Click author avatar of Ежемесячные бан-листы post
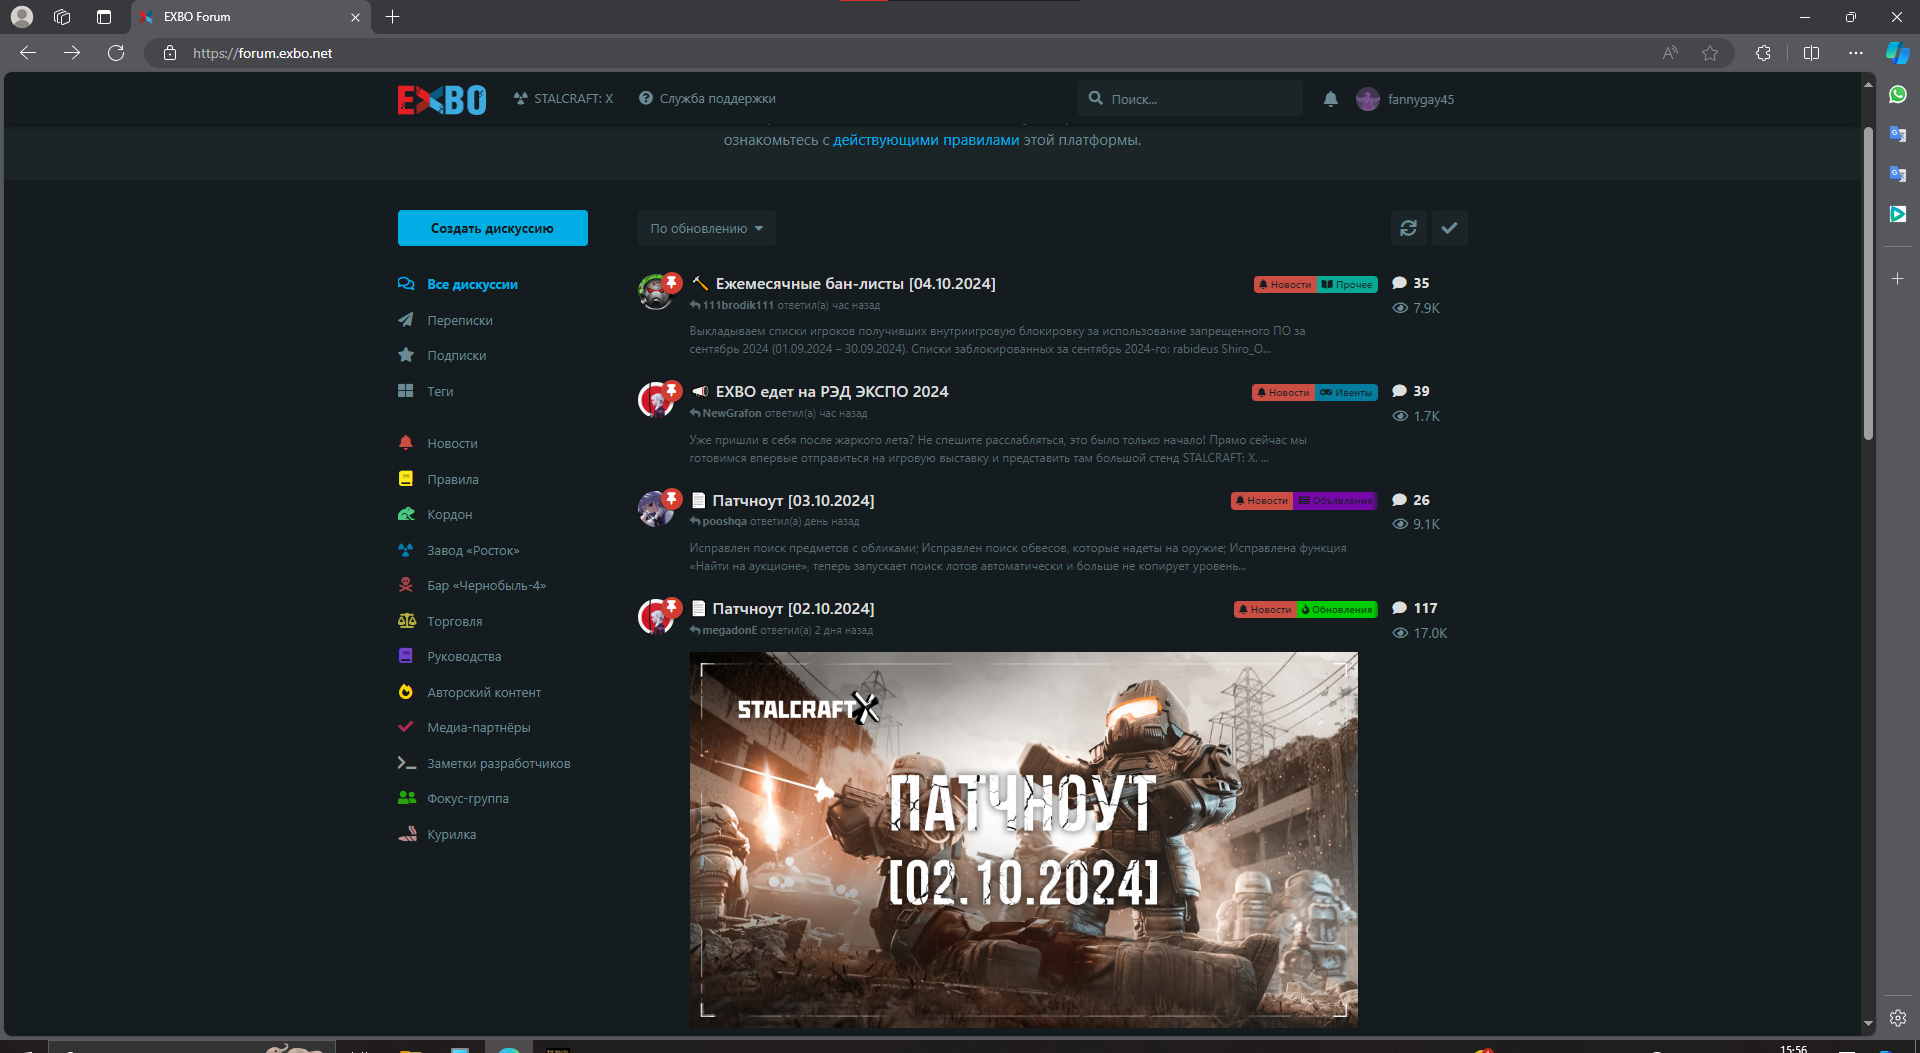This screenshot has width=1920, height=1053. click(x=656, y=292)
